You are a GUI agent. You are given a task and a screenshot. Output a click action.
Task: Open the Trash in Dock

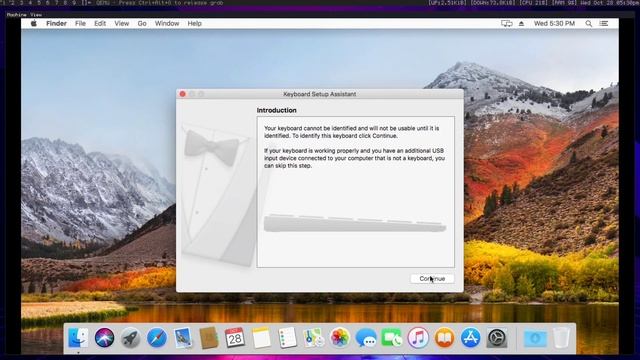point(562,338)
